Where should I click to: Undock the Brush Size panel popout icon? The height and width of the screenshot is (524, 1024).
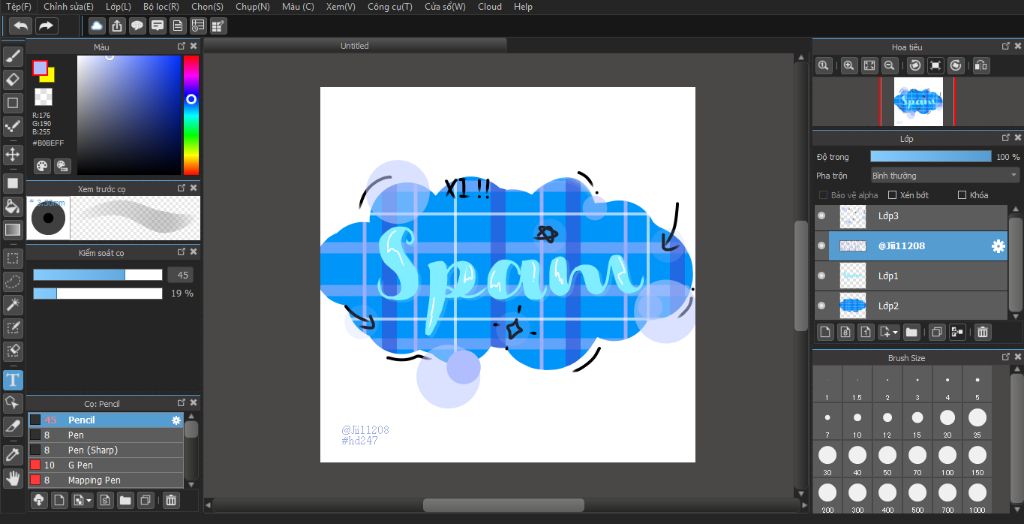tap(1006, 357)
